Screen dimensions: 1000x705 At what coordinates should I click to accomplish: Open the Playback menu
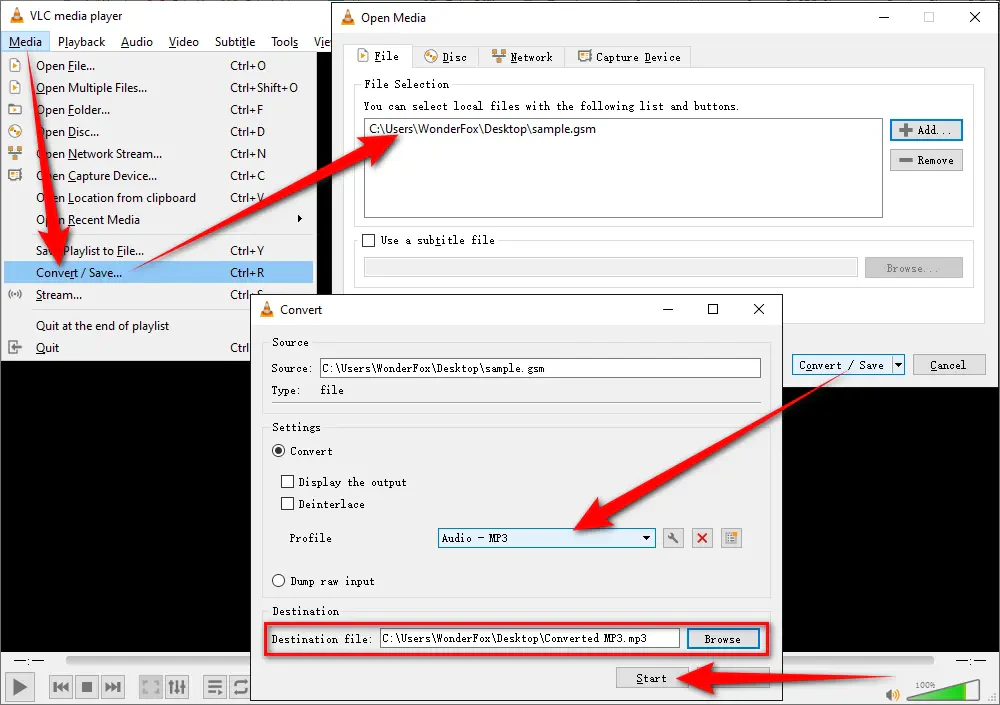[x=82, y=41]
